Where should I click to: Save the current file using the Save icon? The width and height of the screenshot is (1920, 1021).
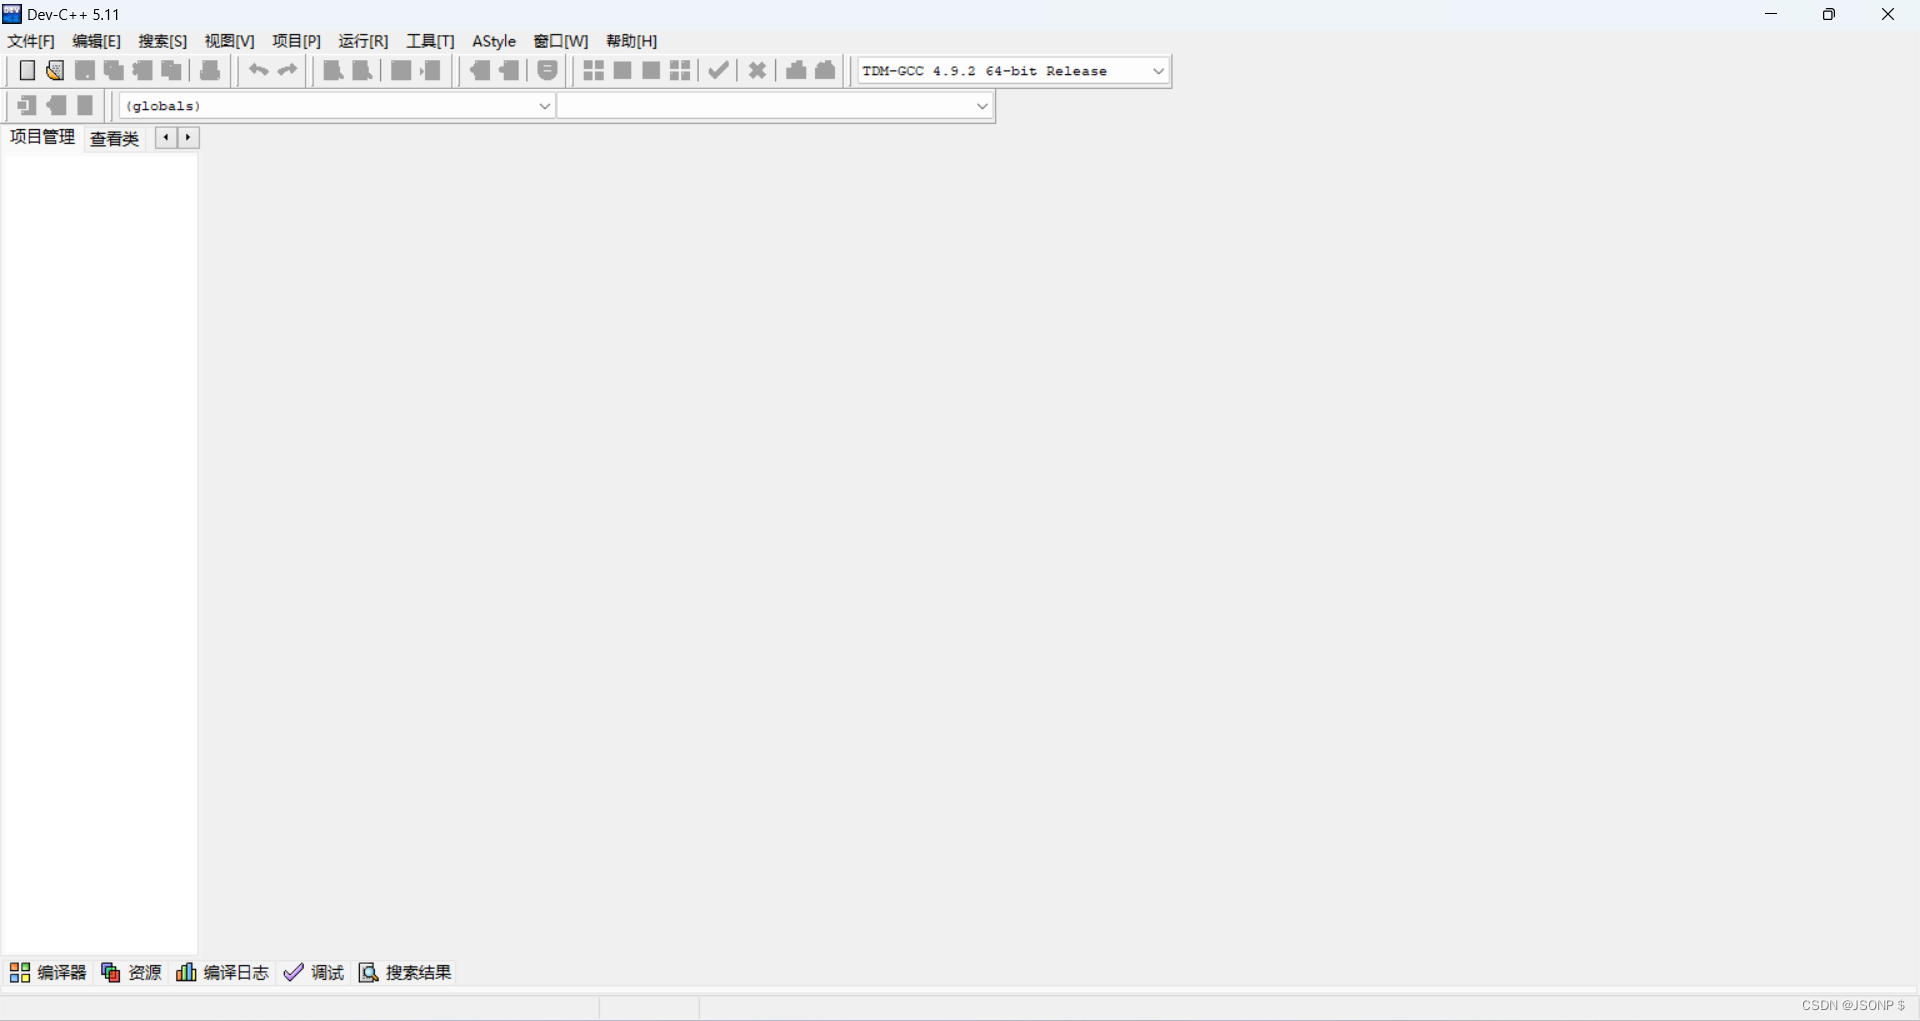(85, 70)
